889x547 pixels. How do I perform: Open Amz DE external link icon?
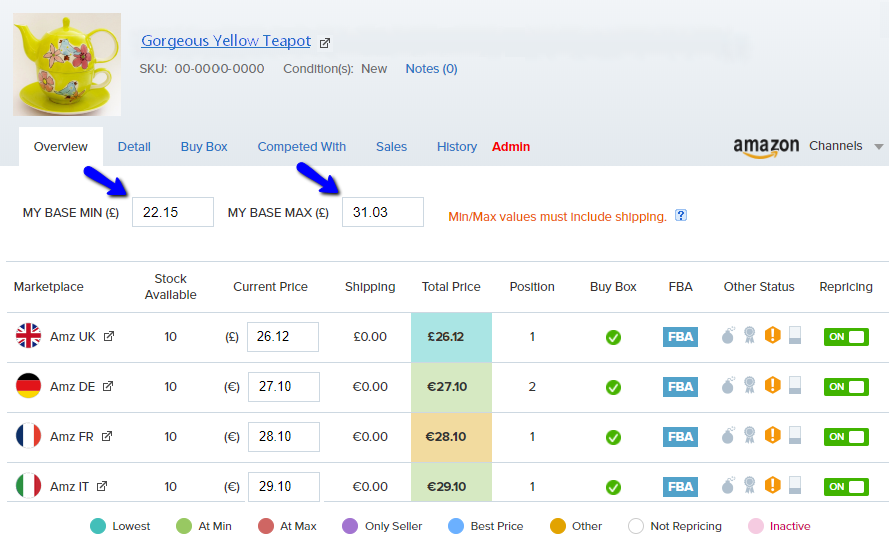pyautogui.click(x=108, y=386)
